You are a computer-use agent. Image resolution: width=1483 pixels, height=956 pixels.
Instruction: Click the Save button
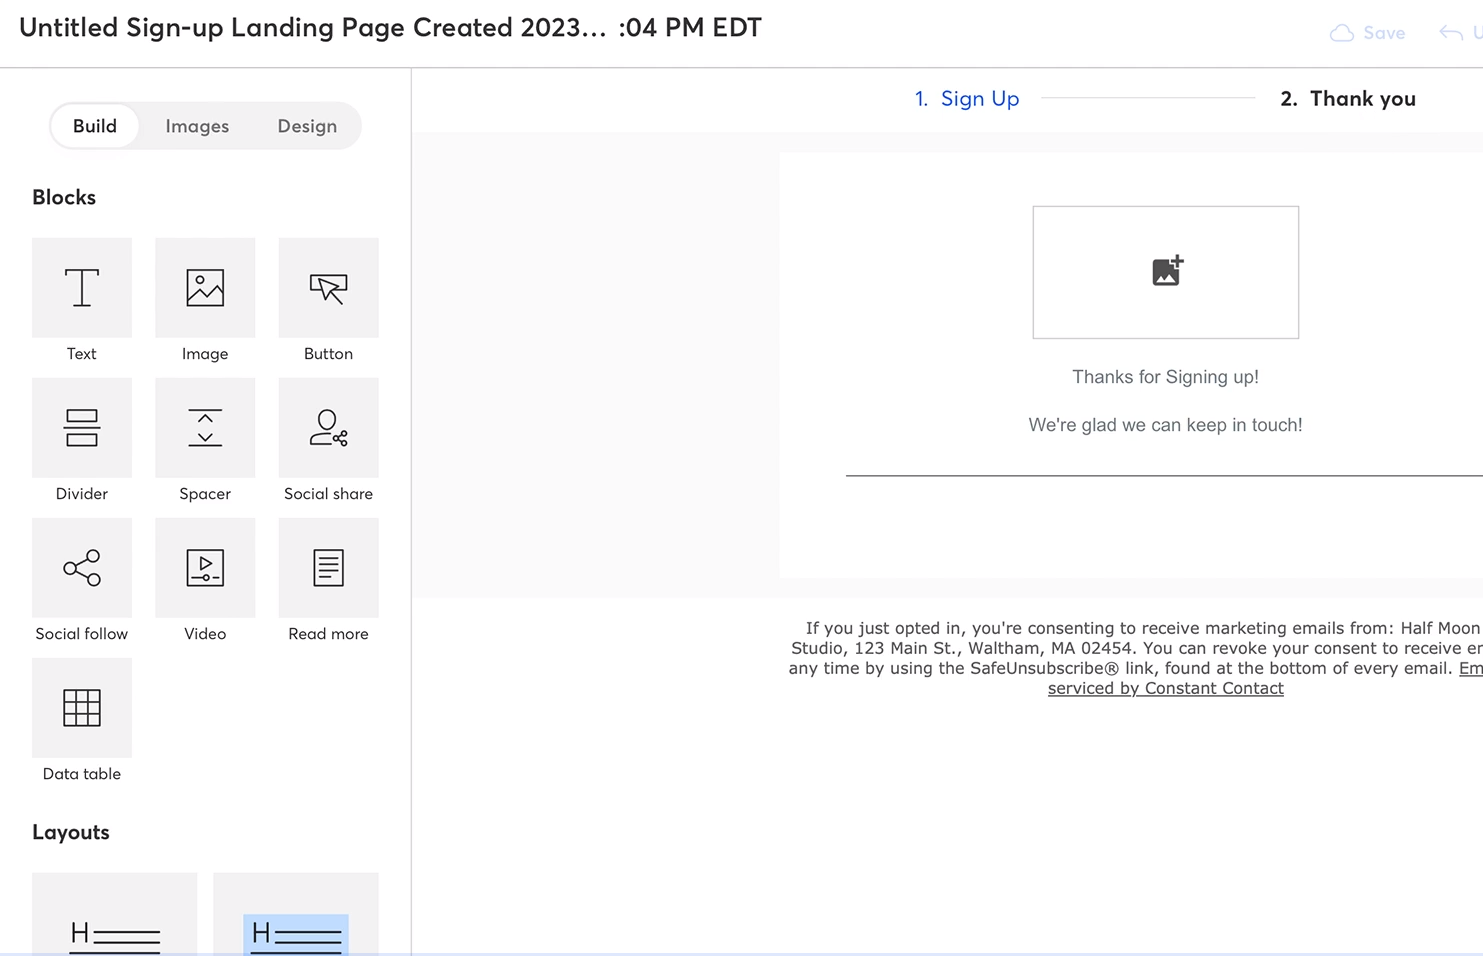point(1368,33)
